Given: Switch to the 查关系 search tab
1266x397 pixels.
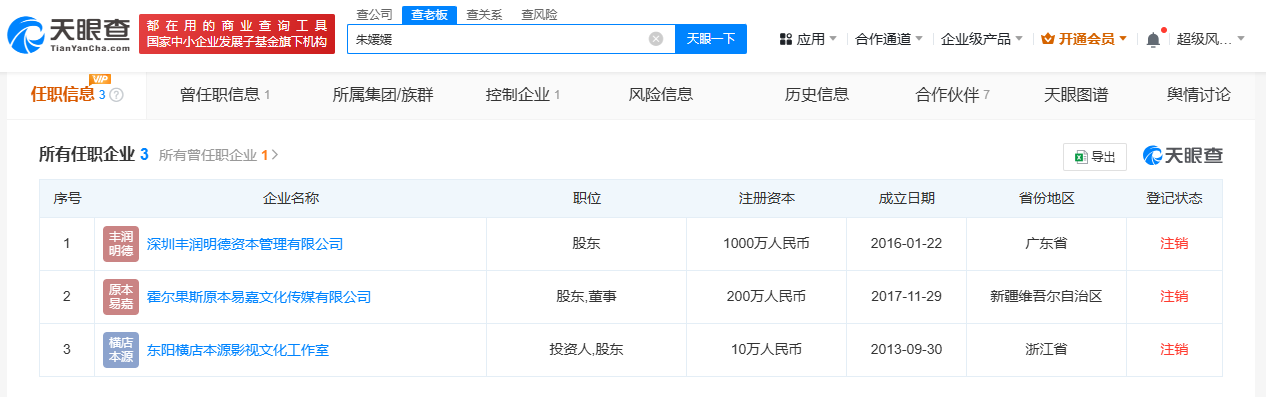Looking at the screenshot, I should pyautogui.click(x=484, y=14).
